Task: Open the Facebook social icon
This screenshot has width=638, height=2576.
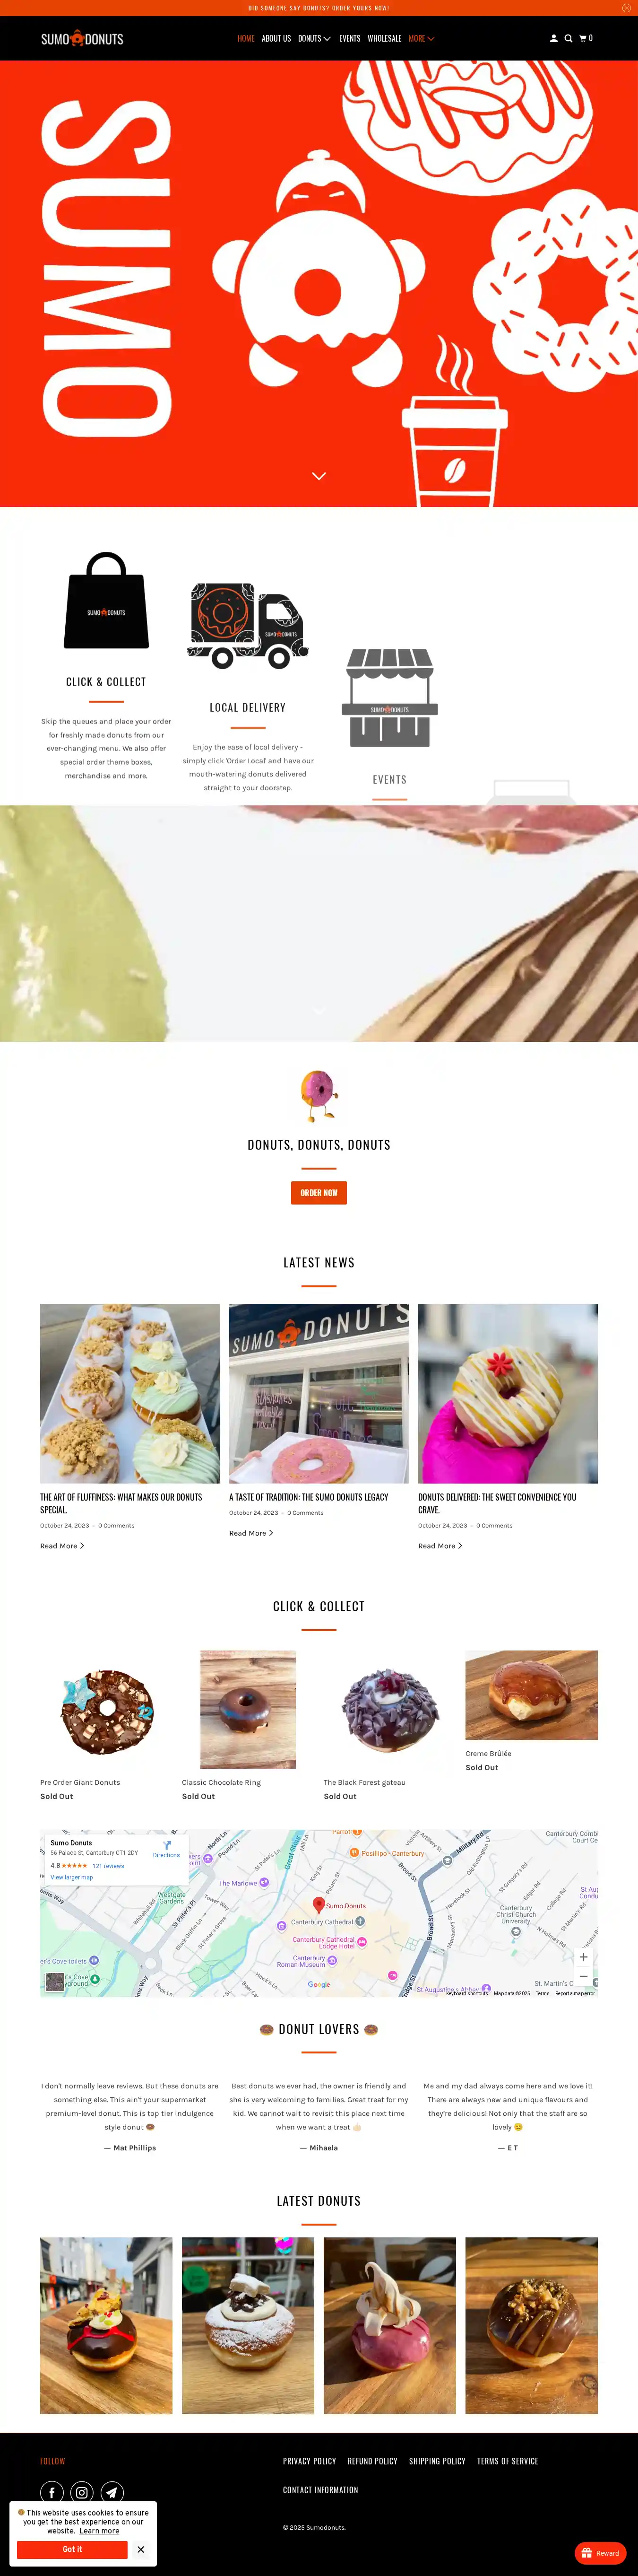Action: [52, 2492]
